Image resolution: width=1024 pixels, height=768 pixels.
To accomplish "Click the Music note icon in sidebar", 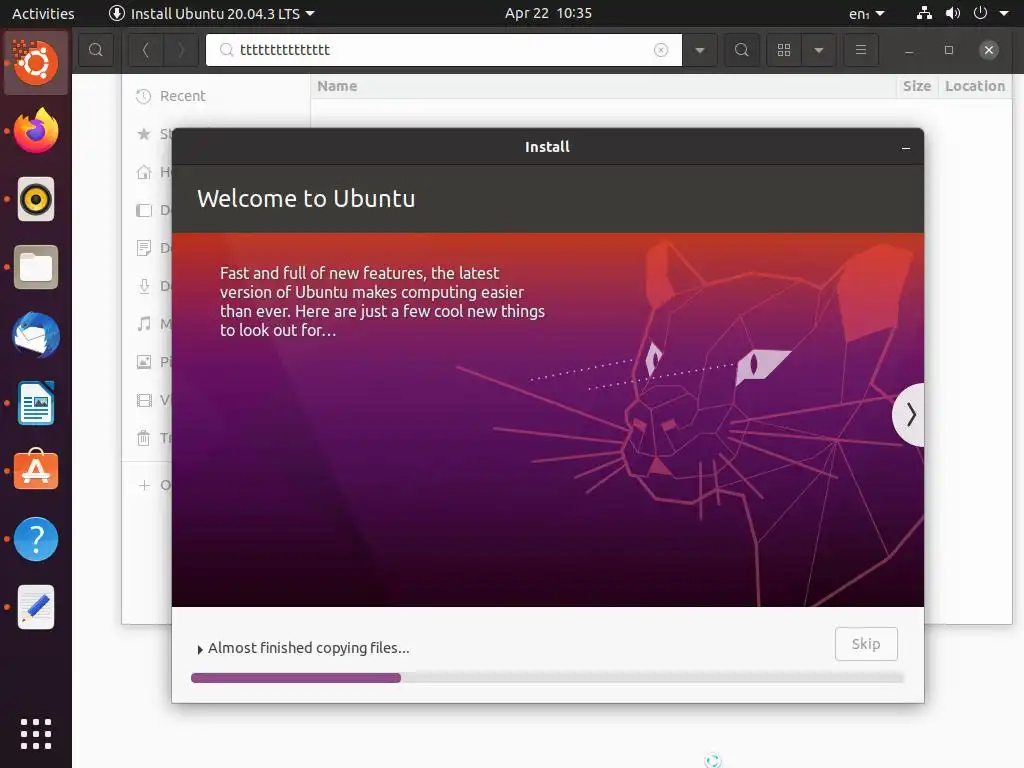I will pos(144,323).
